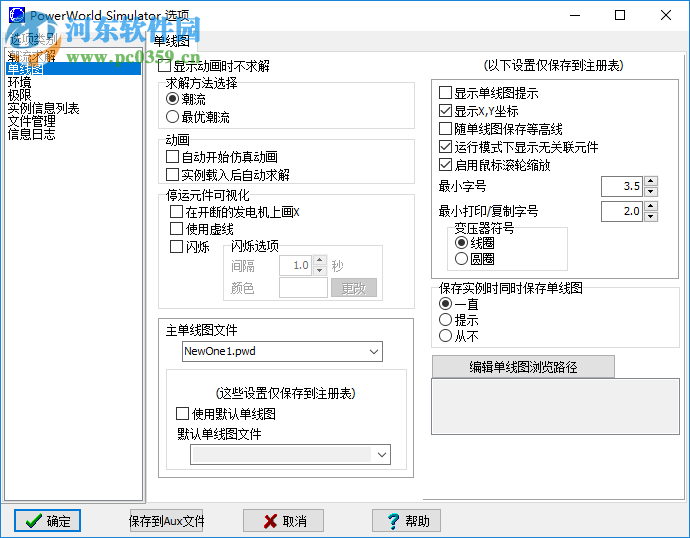690x538 pixels.
Task: Close the options dialog window
Action: 666,15
